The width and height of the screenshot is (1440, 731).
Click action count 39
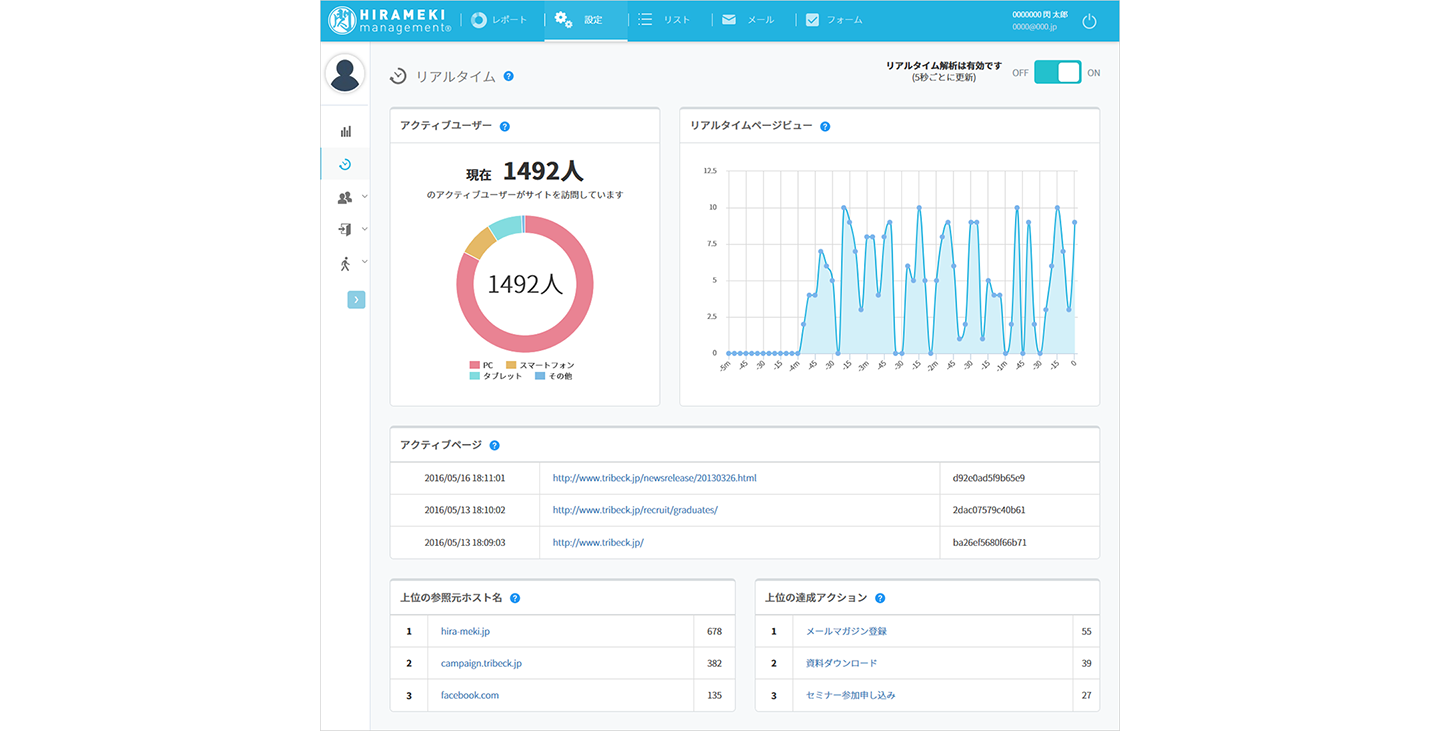(1086, 663)
